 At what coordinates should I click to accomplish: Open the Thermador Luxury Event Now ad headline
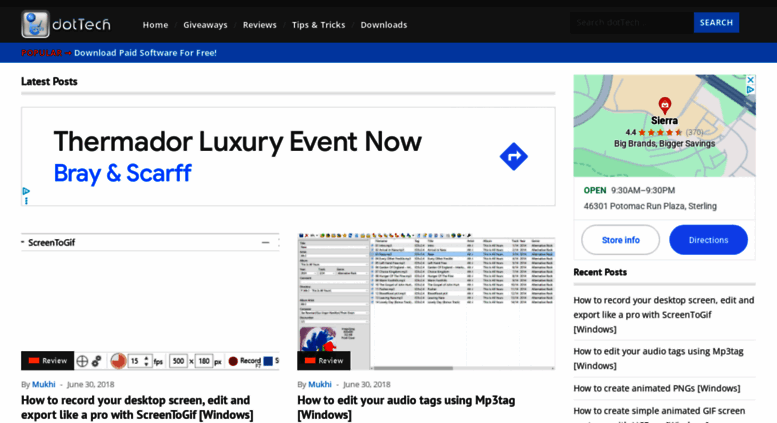click(x=237, y=142)
